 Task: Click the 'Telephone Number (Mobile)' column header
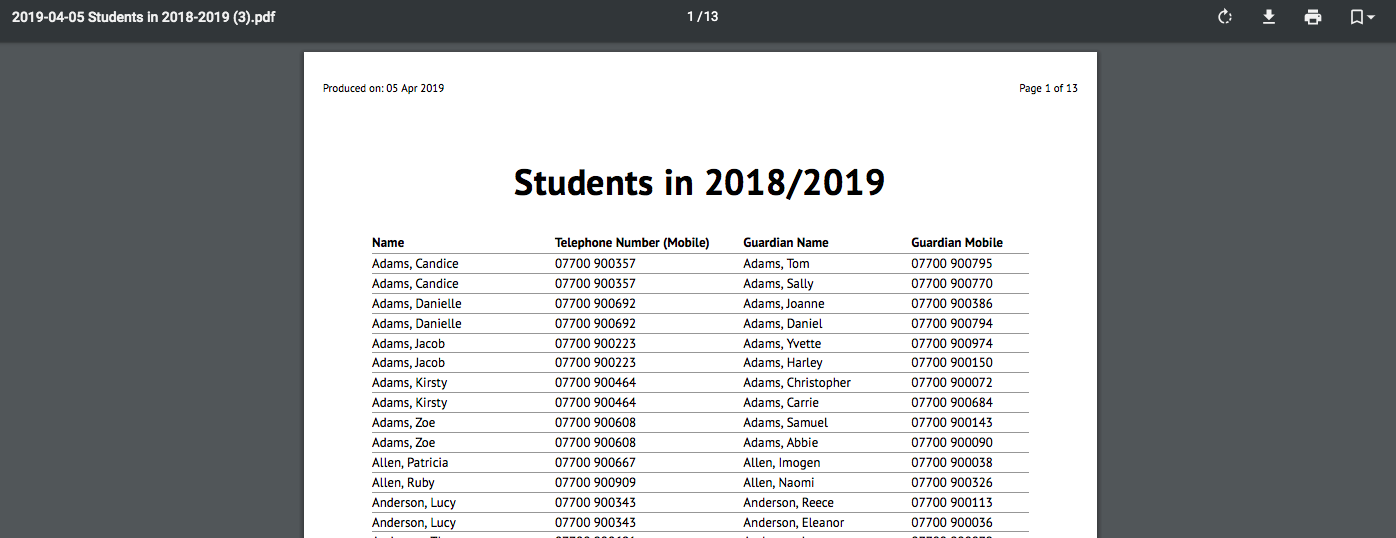tap(631, 243)
